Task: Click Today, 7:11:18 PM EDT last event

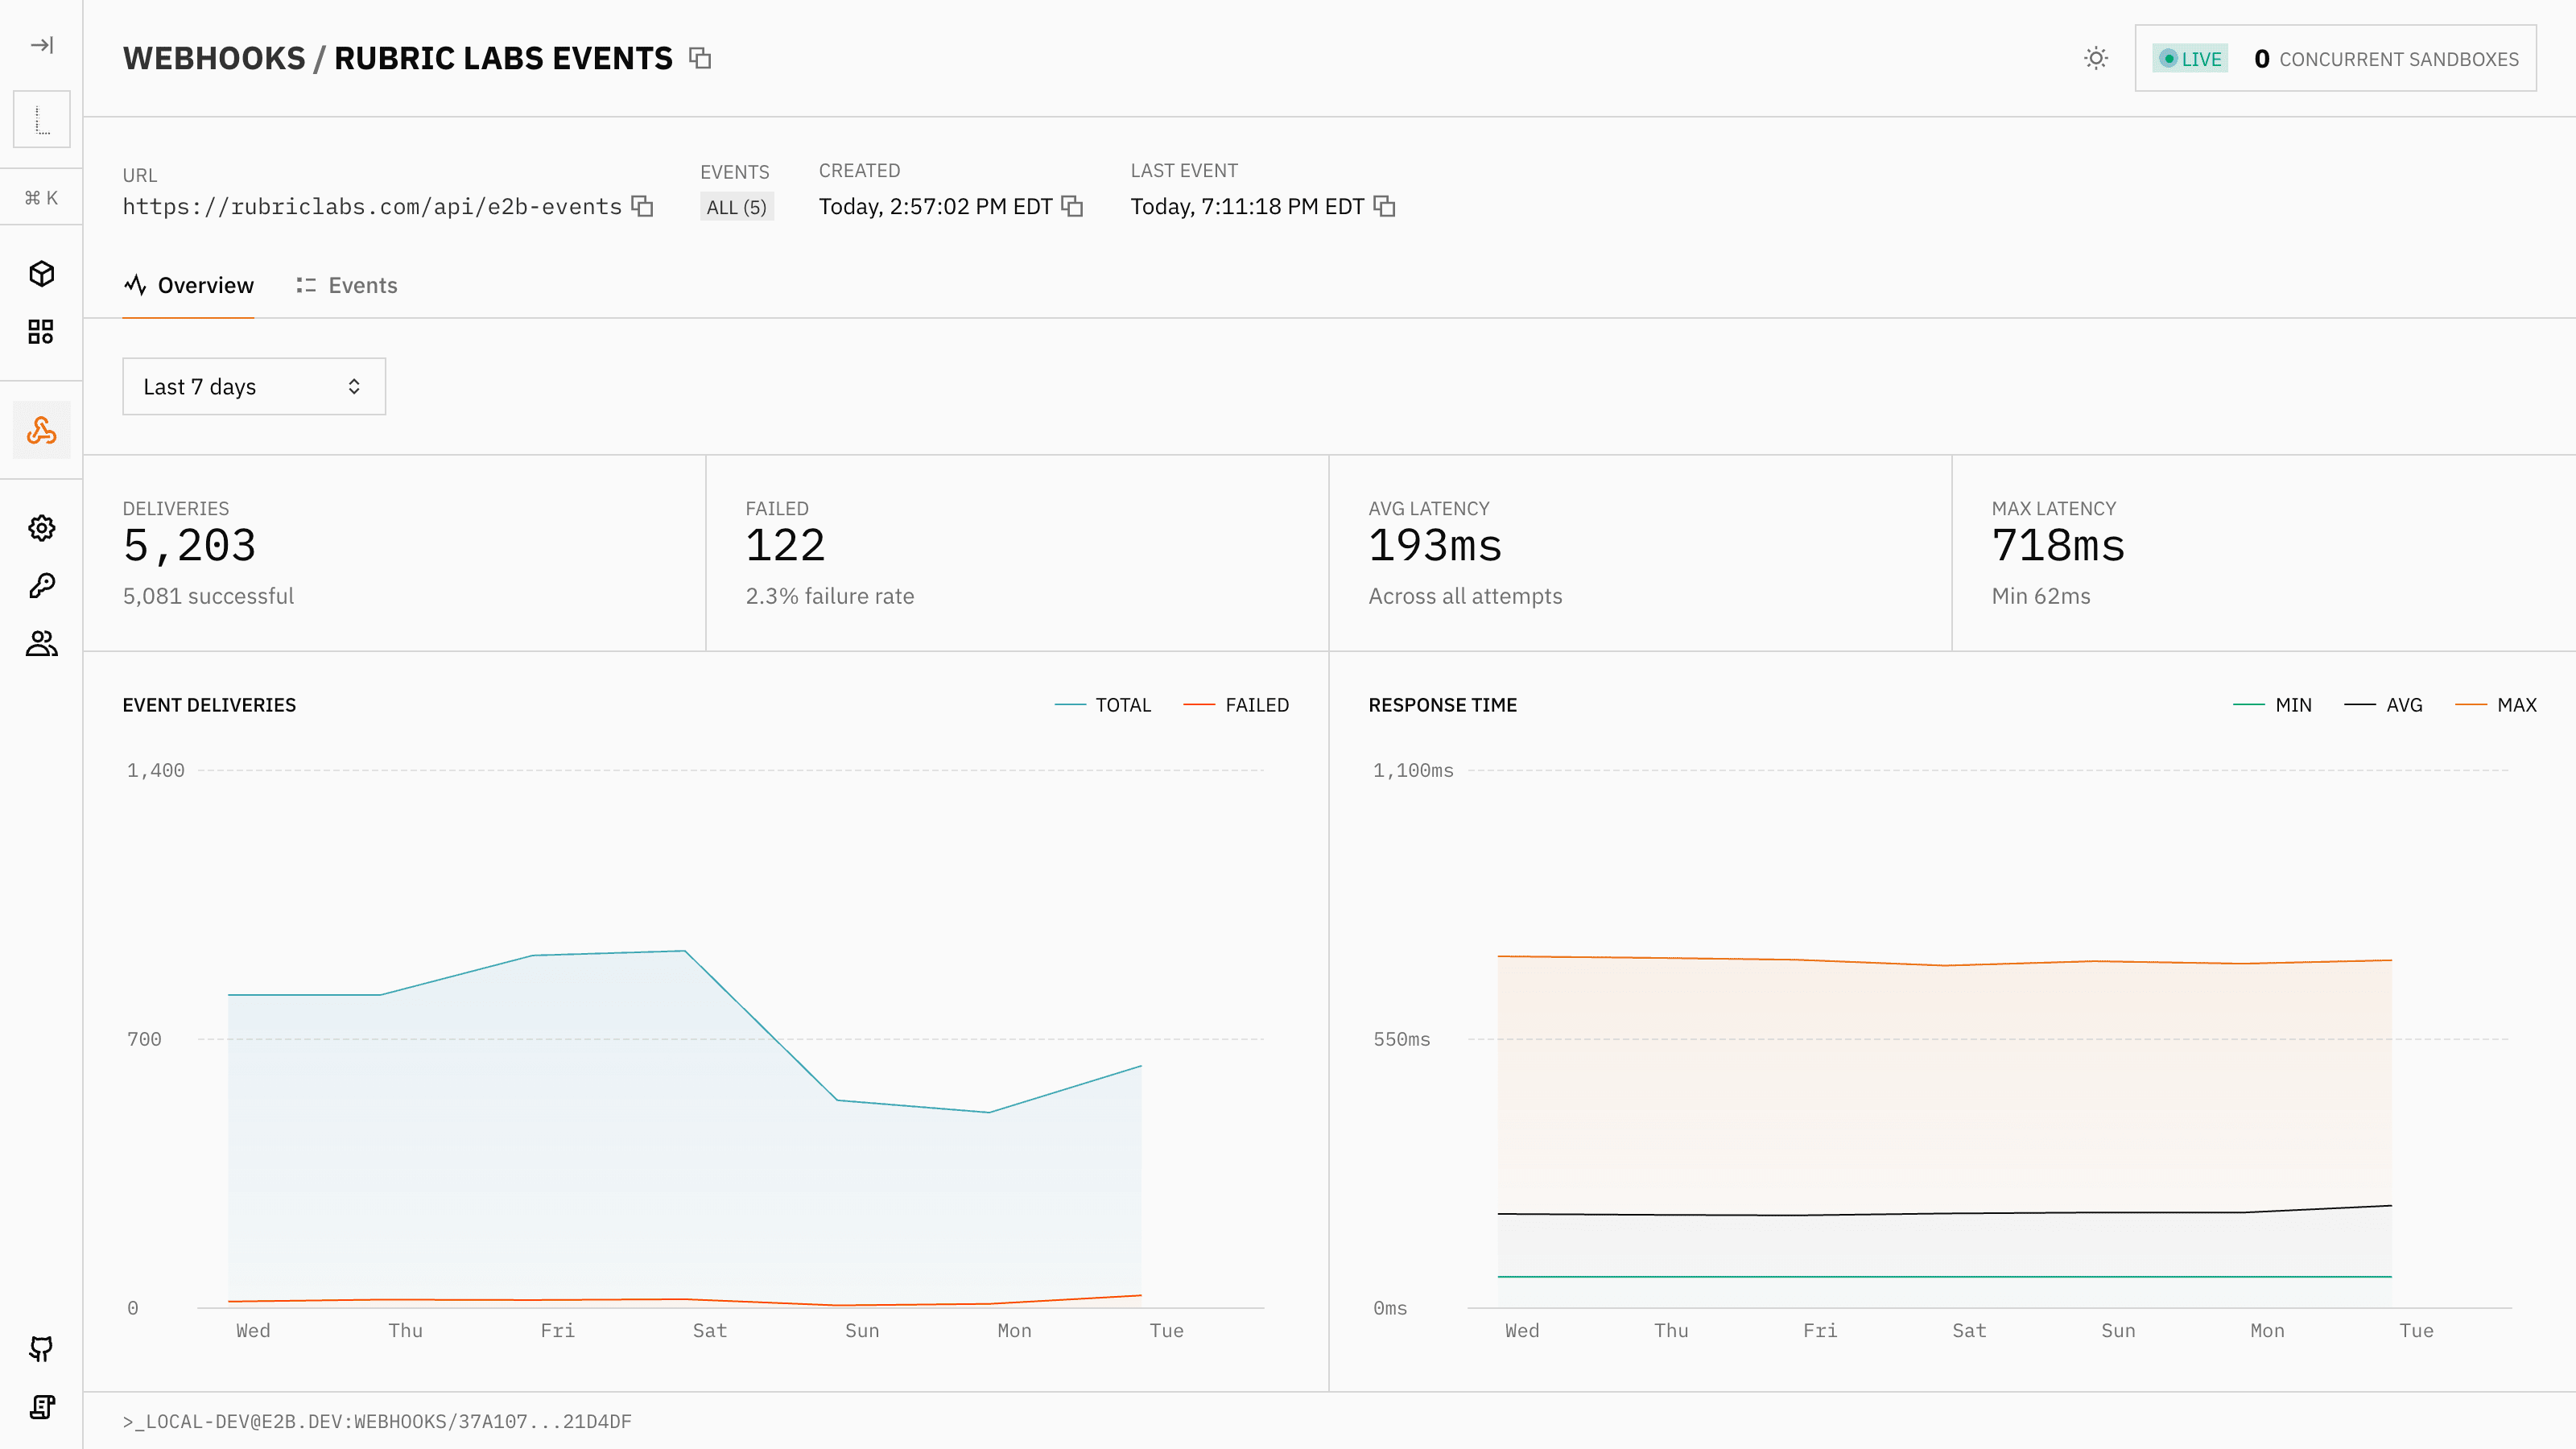Action: click(x=1247, y=206)
